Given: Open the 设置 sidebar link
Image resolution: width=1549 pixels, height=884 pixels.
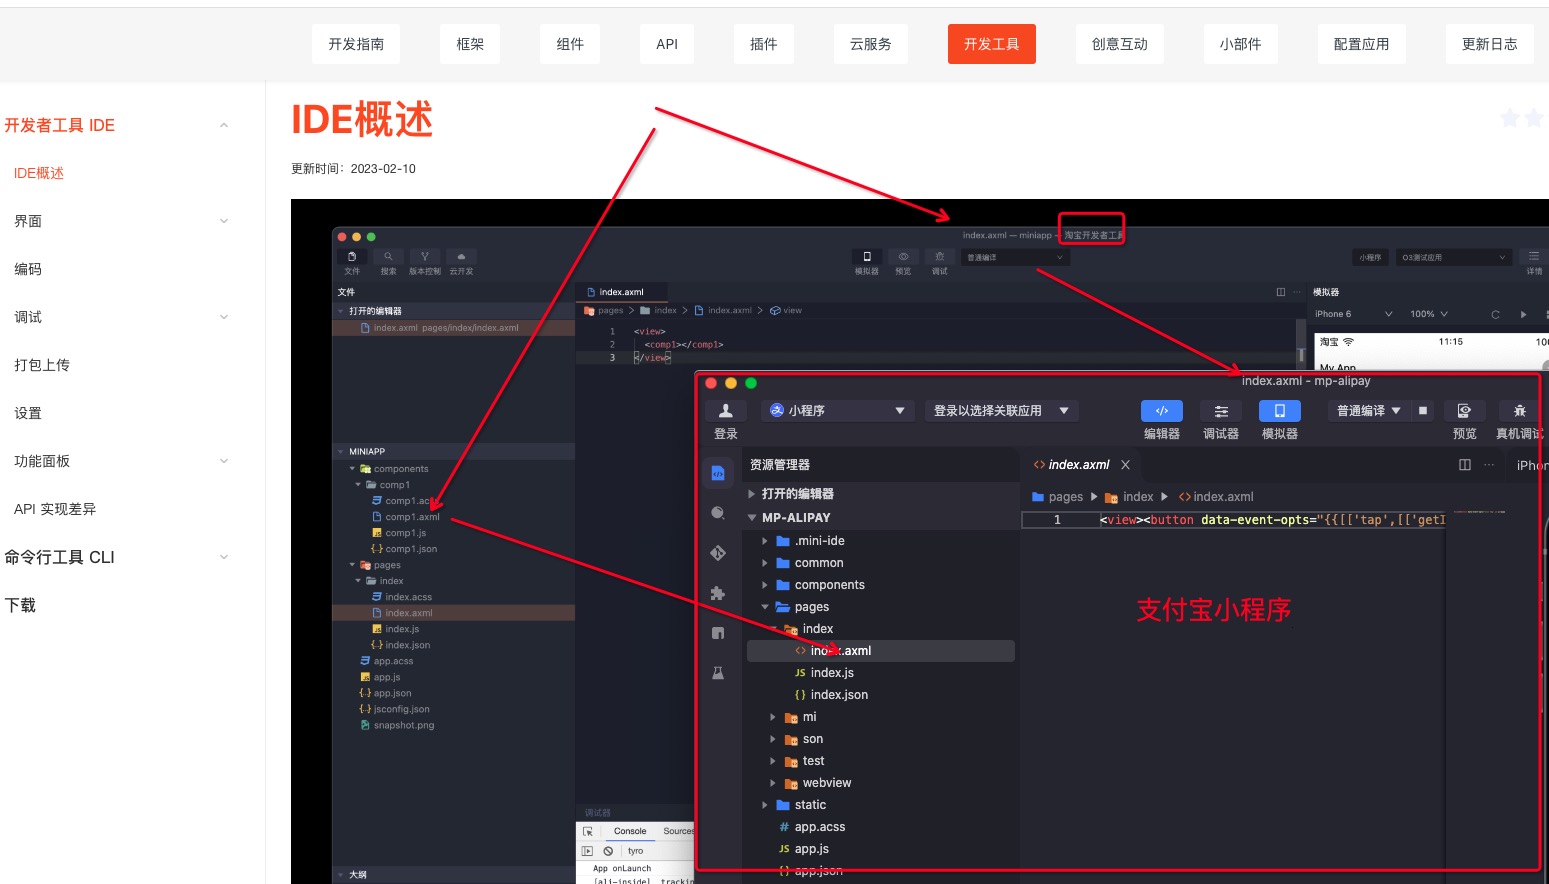Looking at the screenshot, I should tap(28, 413).
